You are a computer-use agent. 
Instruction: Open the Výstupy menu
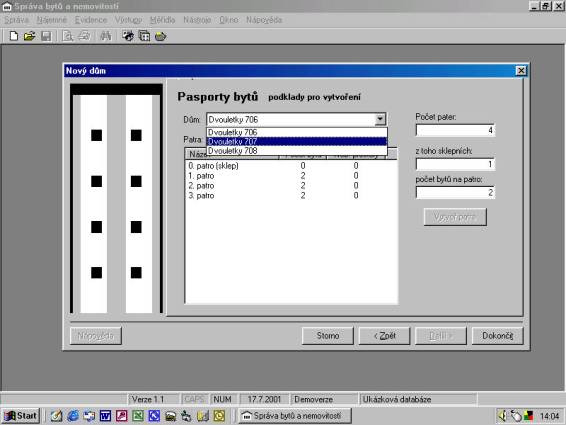pos(129,20)
